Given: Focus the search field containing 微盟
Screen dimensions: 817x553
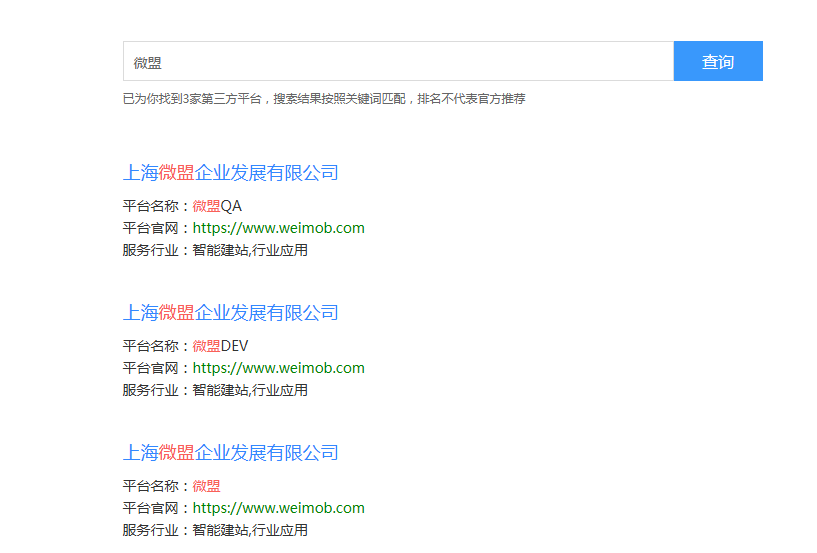Looking at the screenshot, I should pos(399,61).
